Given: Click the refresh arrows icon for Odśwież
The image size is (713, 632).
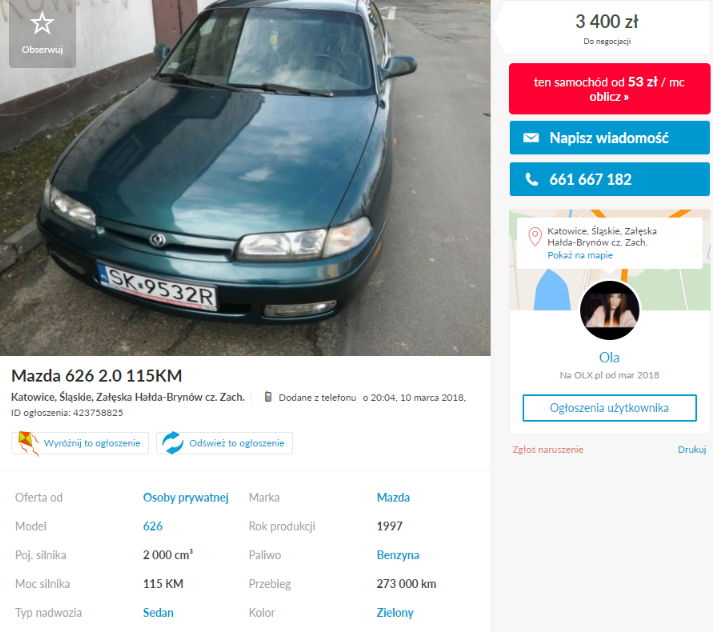Looking at the screenshot, I should click(x=173, y=443).
